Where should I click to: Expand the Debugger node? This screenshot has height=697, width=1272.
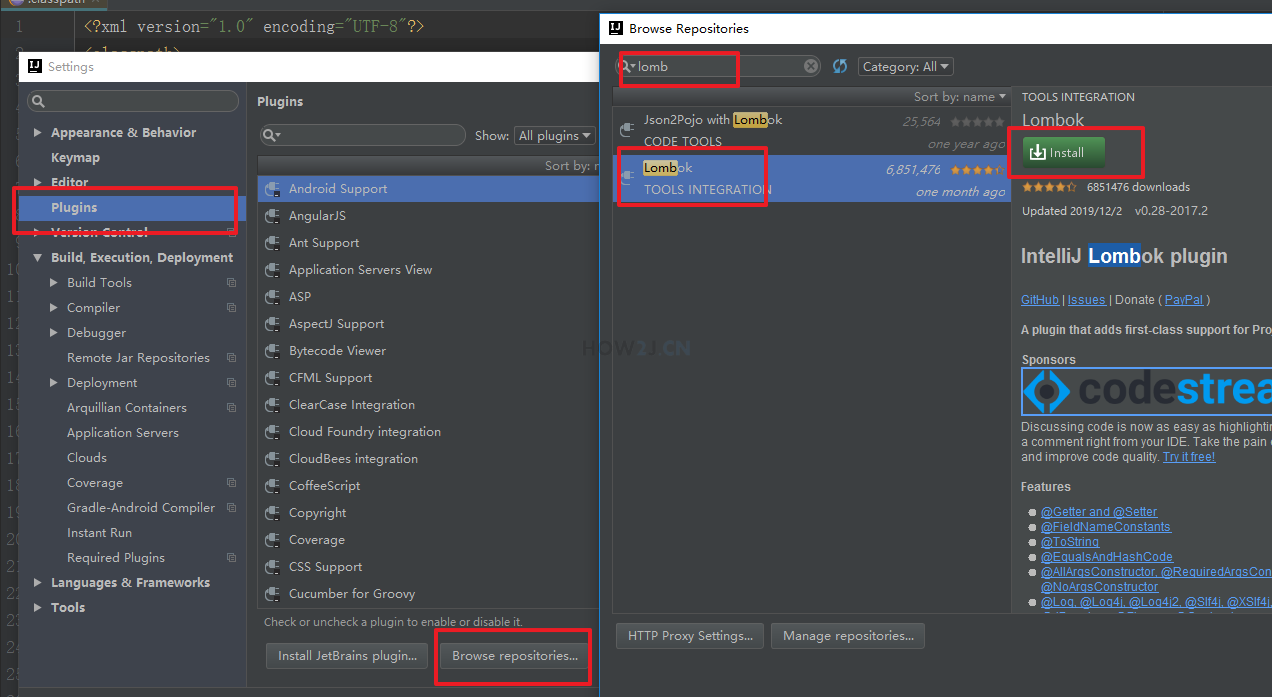54,333
